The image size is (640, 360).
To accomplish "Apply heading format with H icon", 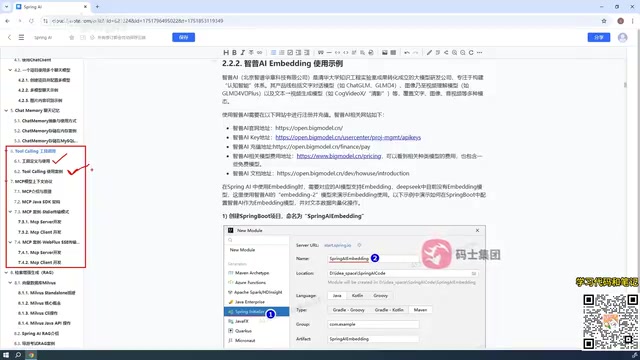I will click(x=226, y=53).
